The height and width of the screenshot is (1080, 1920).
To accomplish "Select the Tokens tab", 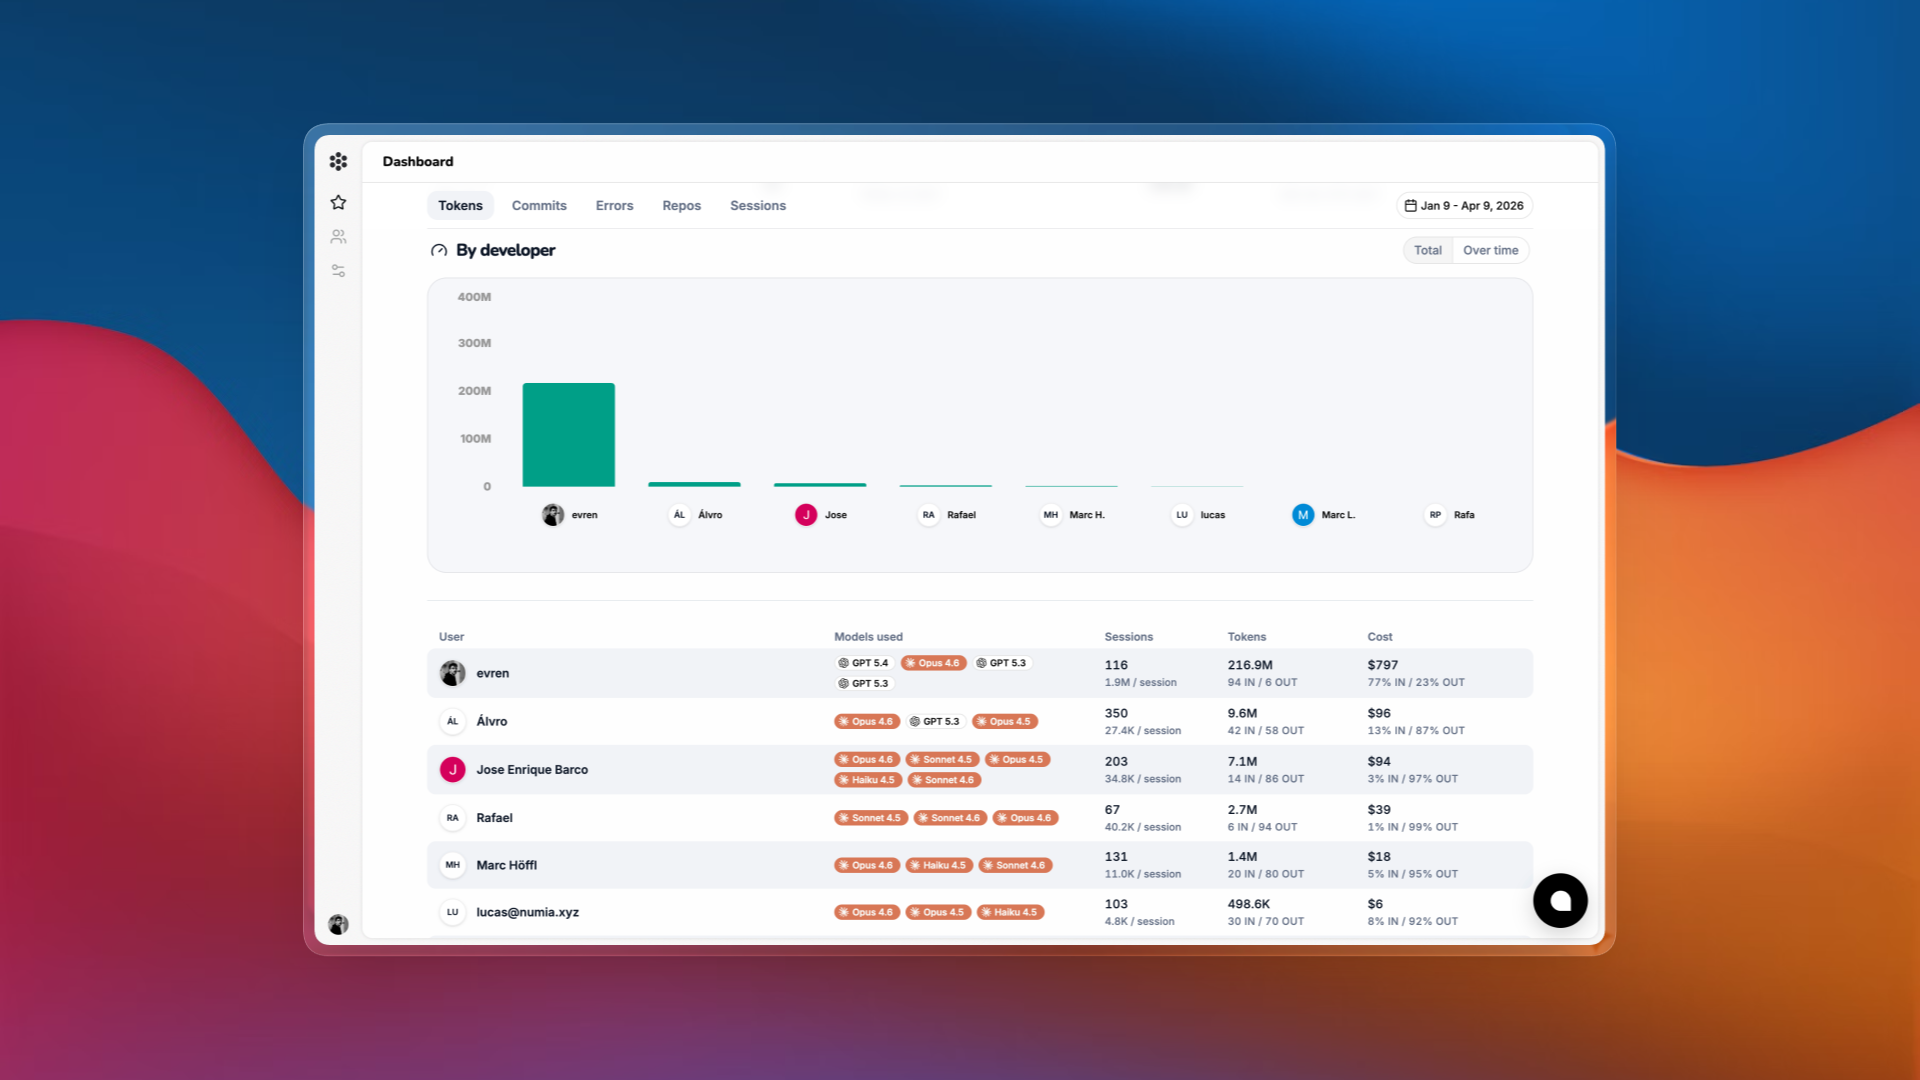I will click(x=460, y=206).
